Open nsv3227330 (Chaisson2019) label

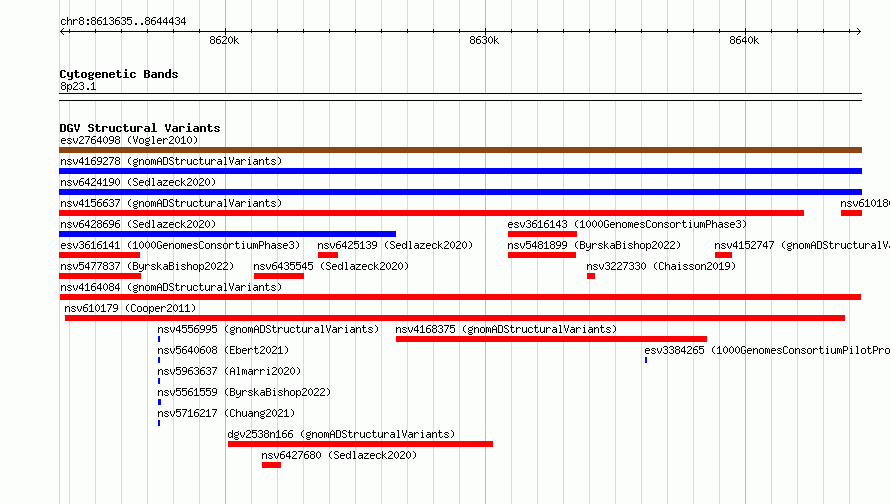tap(661, 266)
